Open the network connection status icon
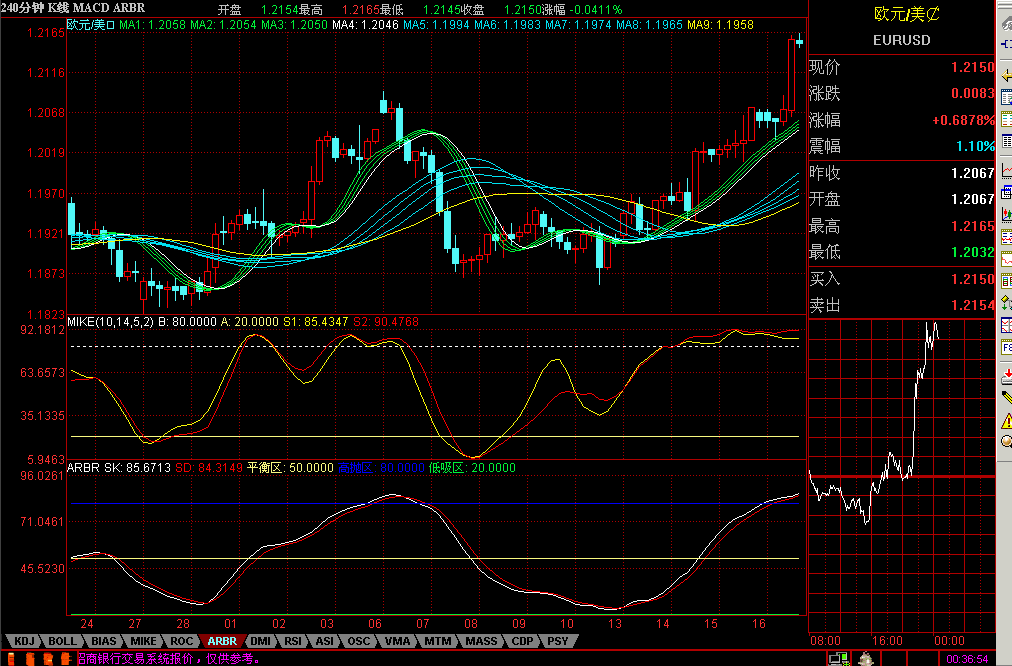This screenshot has width=1012, height=666. [x=838, y=659]
